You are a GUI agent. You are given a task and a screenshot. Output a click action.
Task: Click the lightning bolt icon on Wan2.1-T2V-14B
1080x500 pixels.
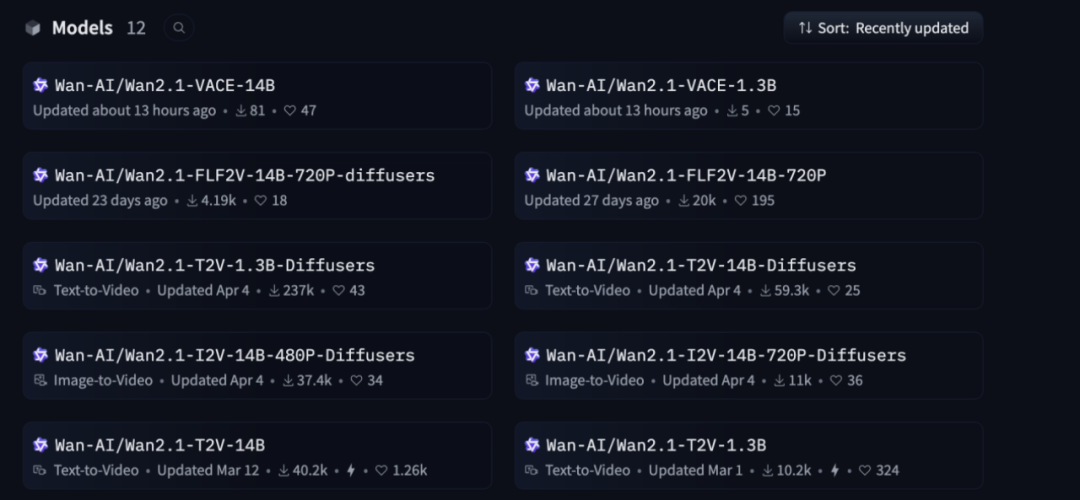pos(351,471)
